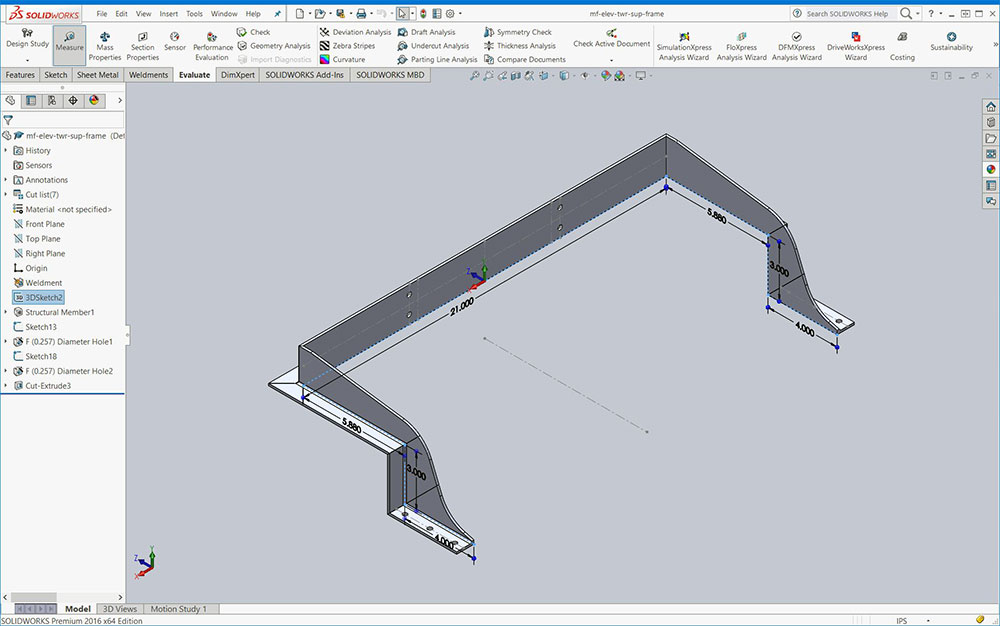Screen dimensions: 1000x626
Task: Switch to the Sheet Metal tab
Action: [x=97, y=75]
